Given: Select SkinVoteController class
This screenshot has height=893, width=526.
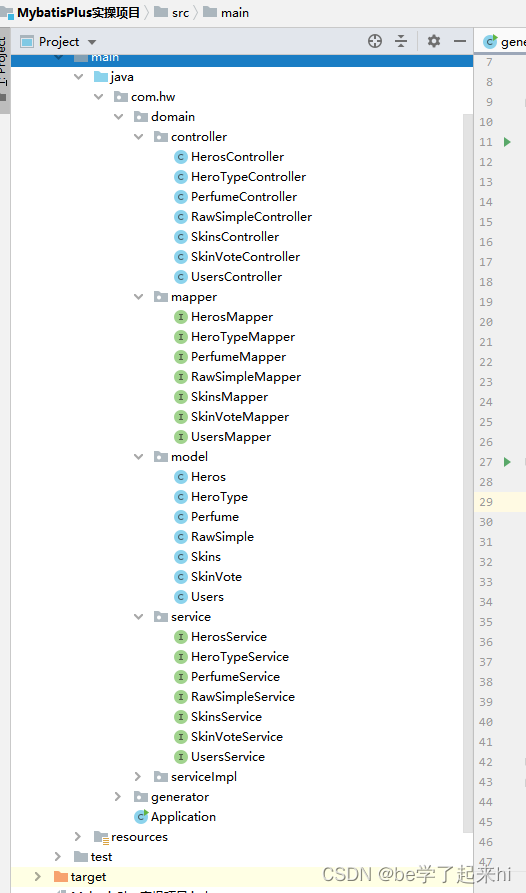Looking at the screenshot, I should [245, 257].
